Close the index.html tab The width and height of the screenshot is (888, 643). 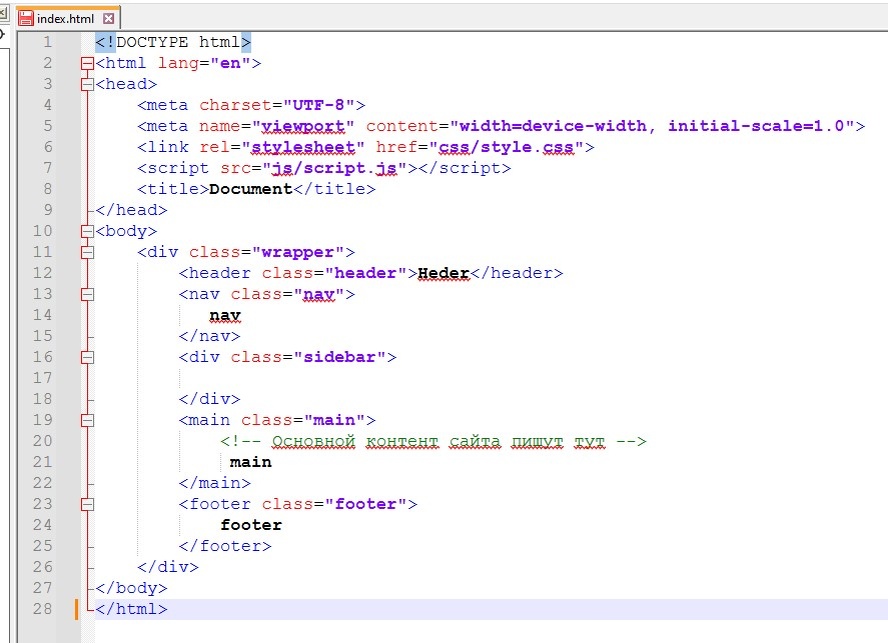click(109, 19)
